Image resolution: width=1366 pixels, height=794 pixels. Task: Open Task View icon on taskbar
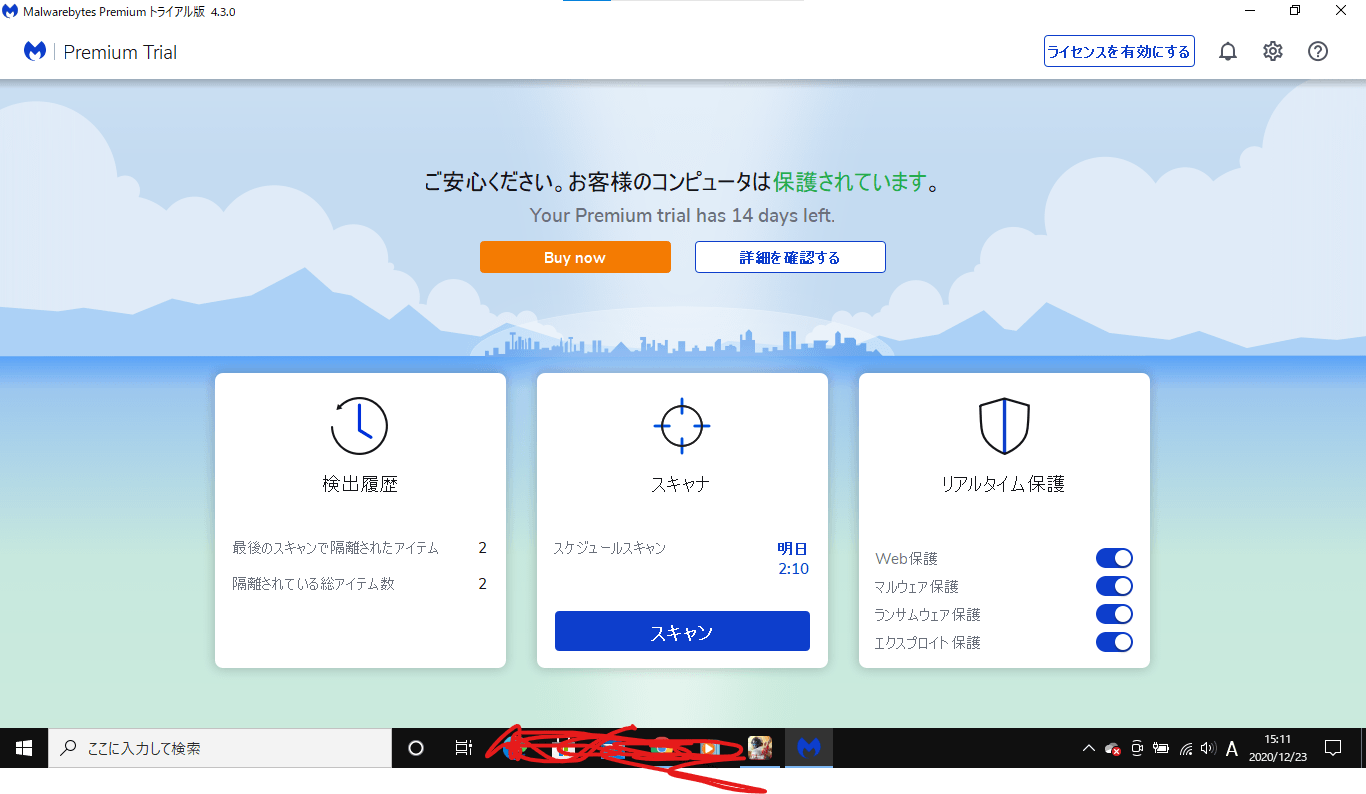point(463,748)
